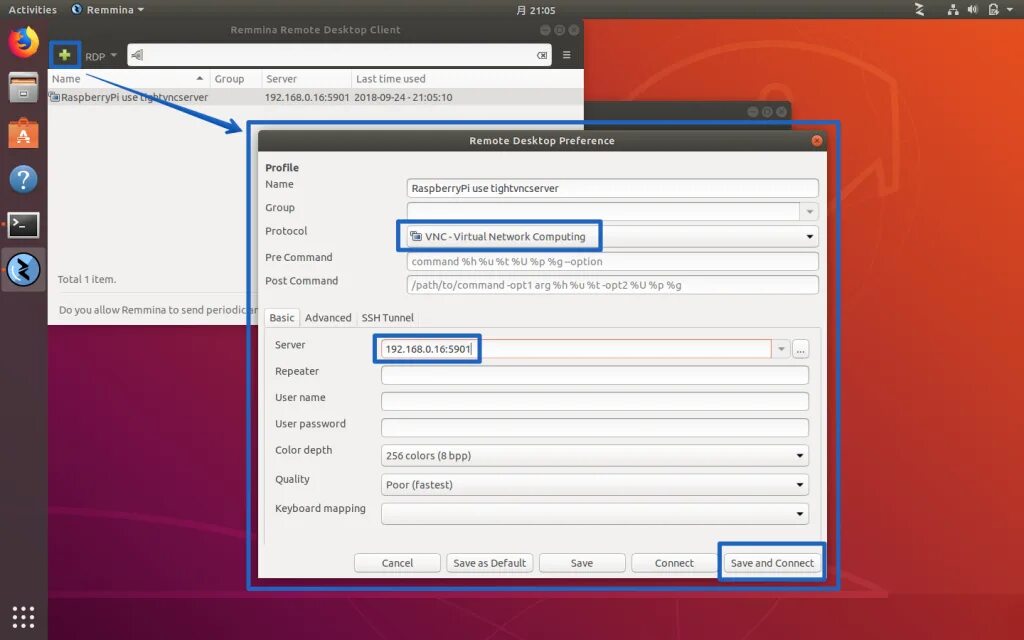Open the Remmina app menu in top bar
This screenshot has width=1024, height=640.
pos(108,10)
